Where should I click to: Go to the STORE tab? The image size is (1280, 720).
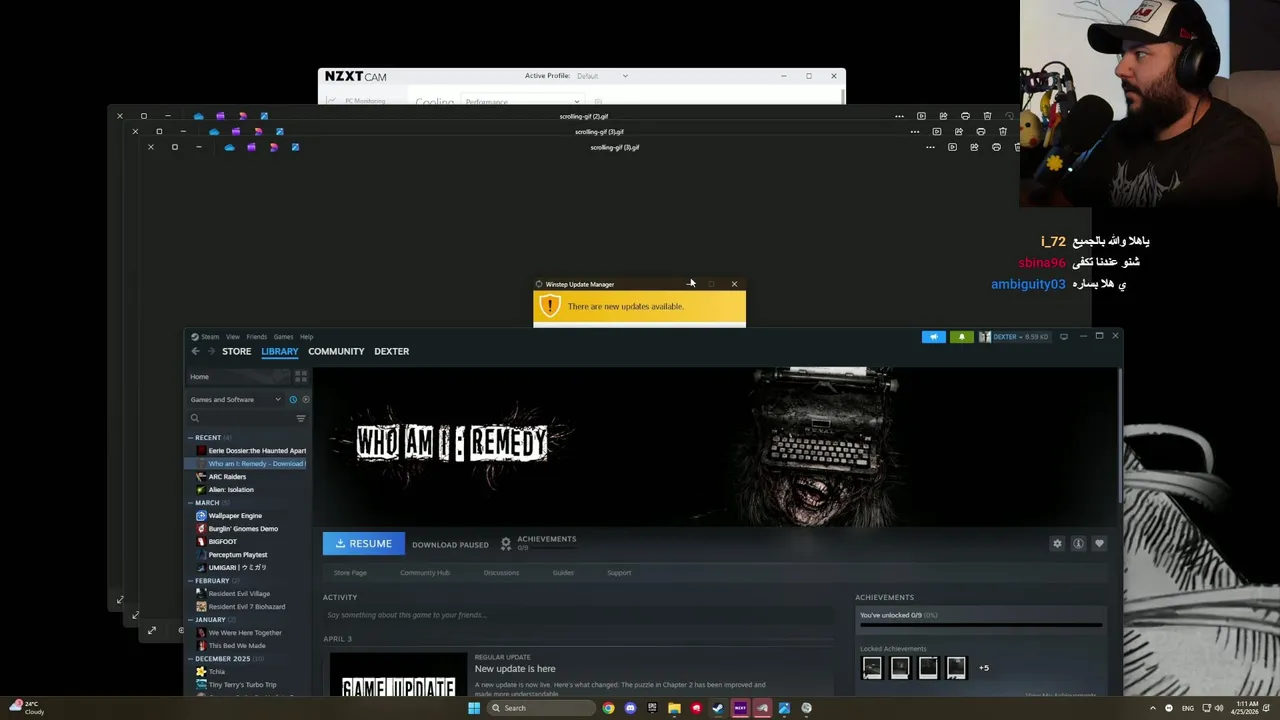pos(237,351)
